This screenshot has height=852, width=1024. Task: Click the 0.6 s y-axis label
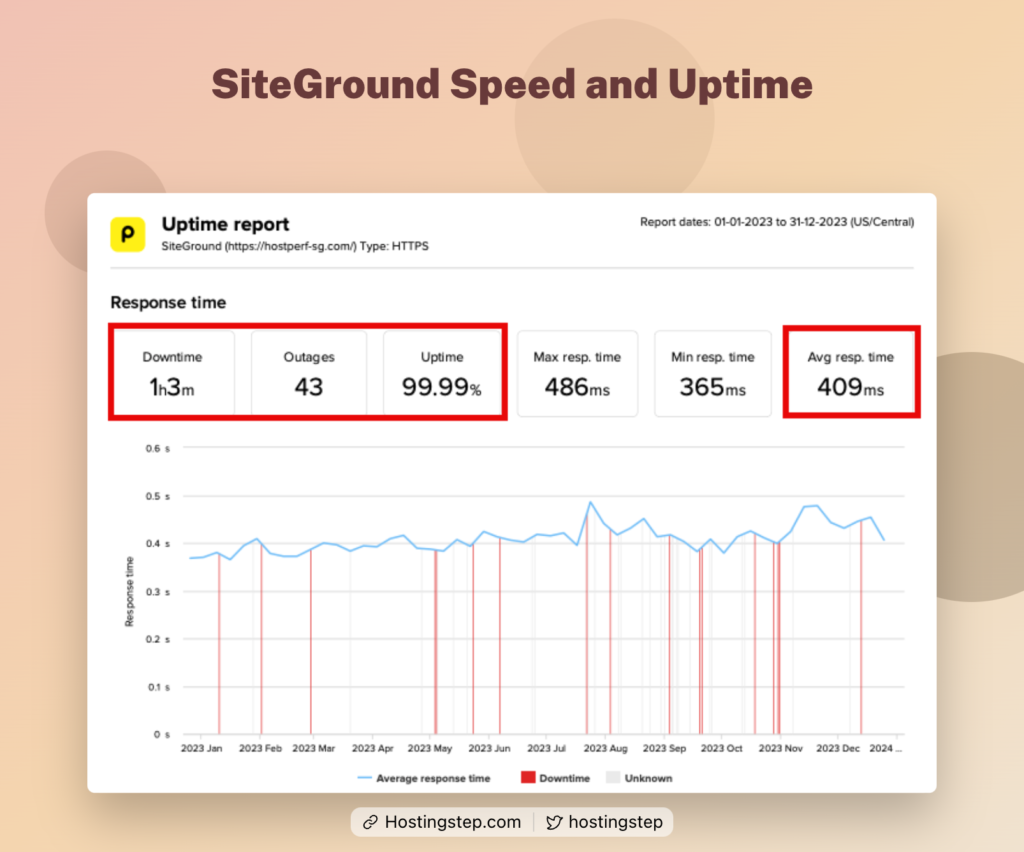pos(157,449)
